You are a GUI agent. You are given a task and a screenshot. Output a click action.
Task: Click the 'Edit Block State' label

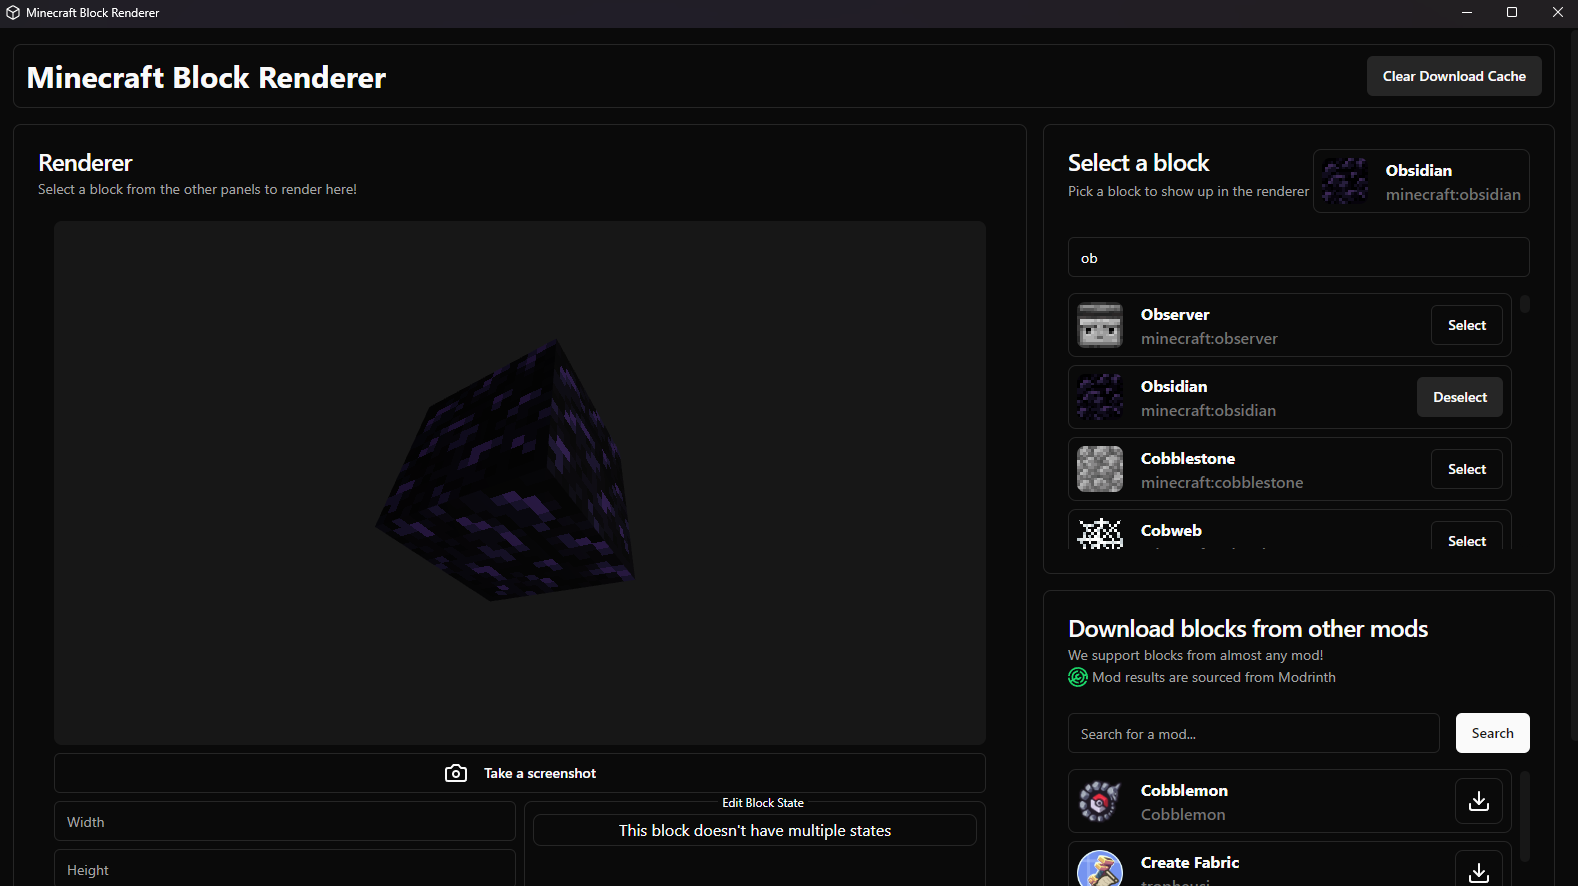(x=763, y=803)
